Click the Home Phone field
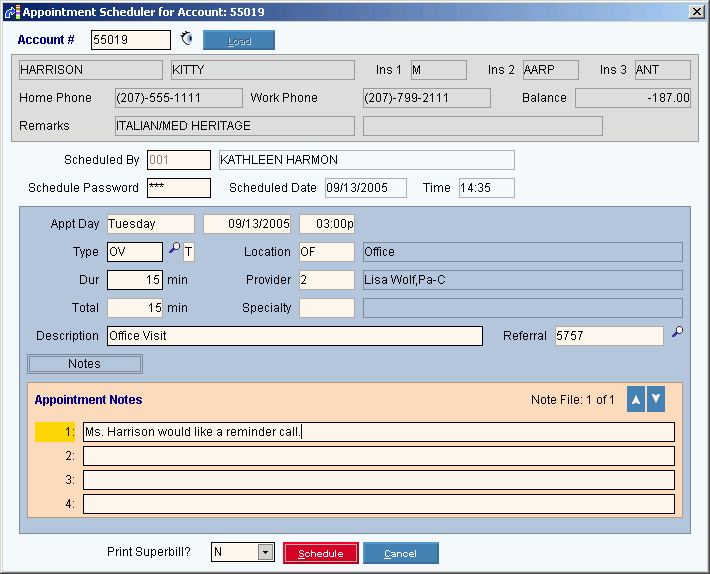This screenshot has height=574, width=710. tap(179, 98)
